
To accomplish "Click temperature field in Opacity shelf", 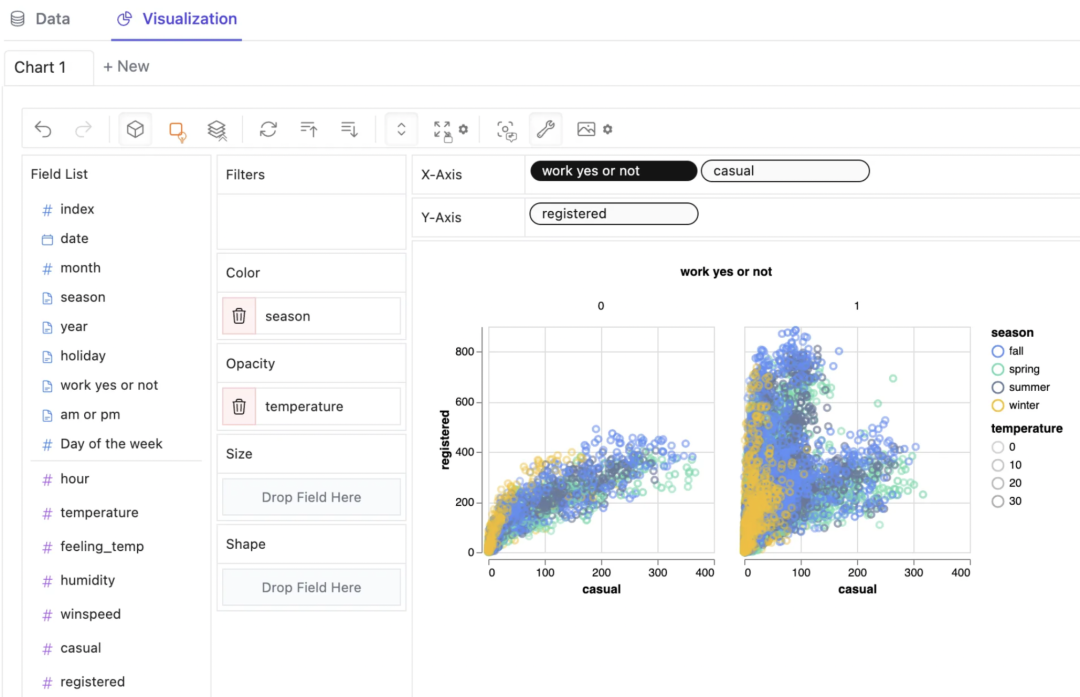I will pyautogui.click(x=328, y=406).
